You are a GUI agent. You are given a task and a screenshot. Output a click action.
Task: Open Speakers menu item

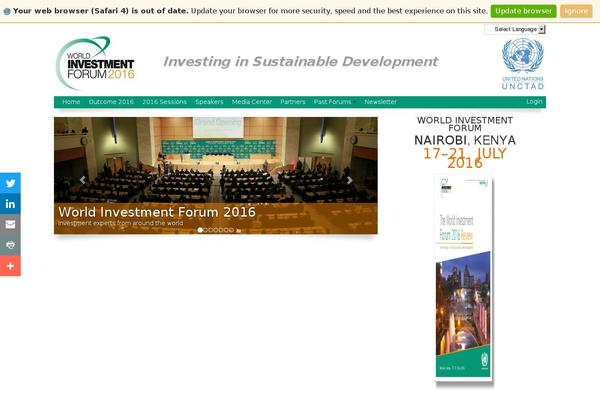[x=209, y=102]
